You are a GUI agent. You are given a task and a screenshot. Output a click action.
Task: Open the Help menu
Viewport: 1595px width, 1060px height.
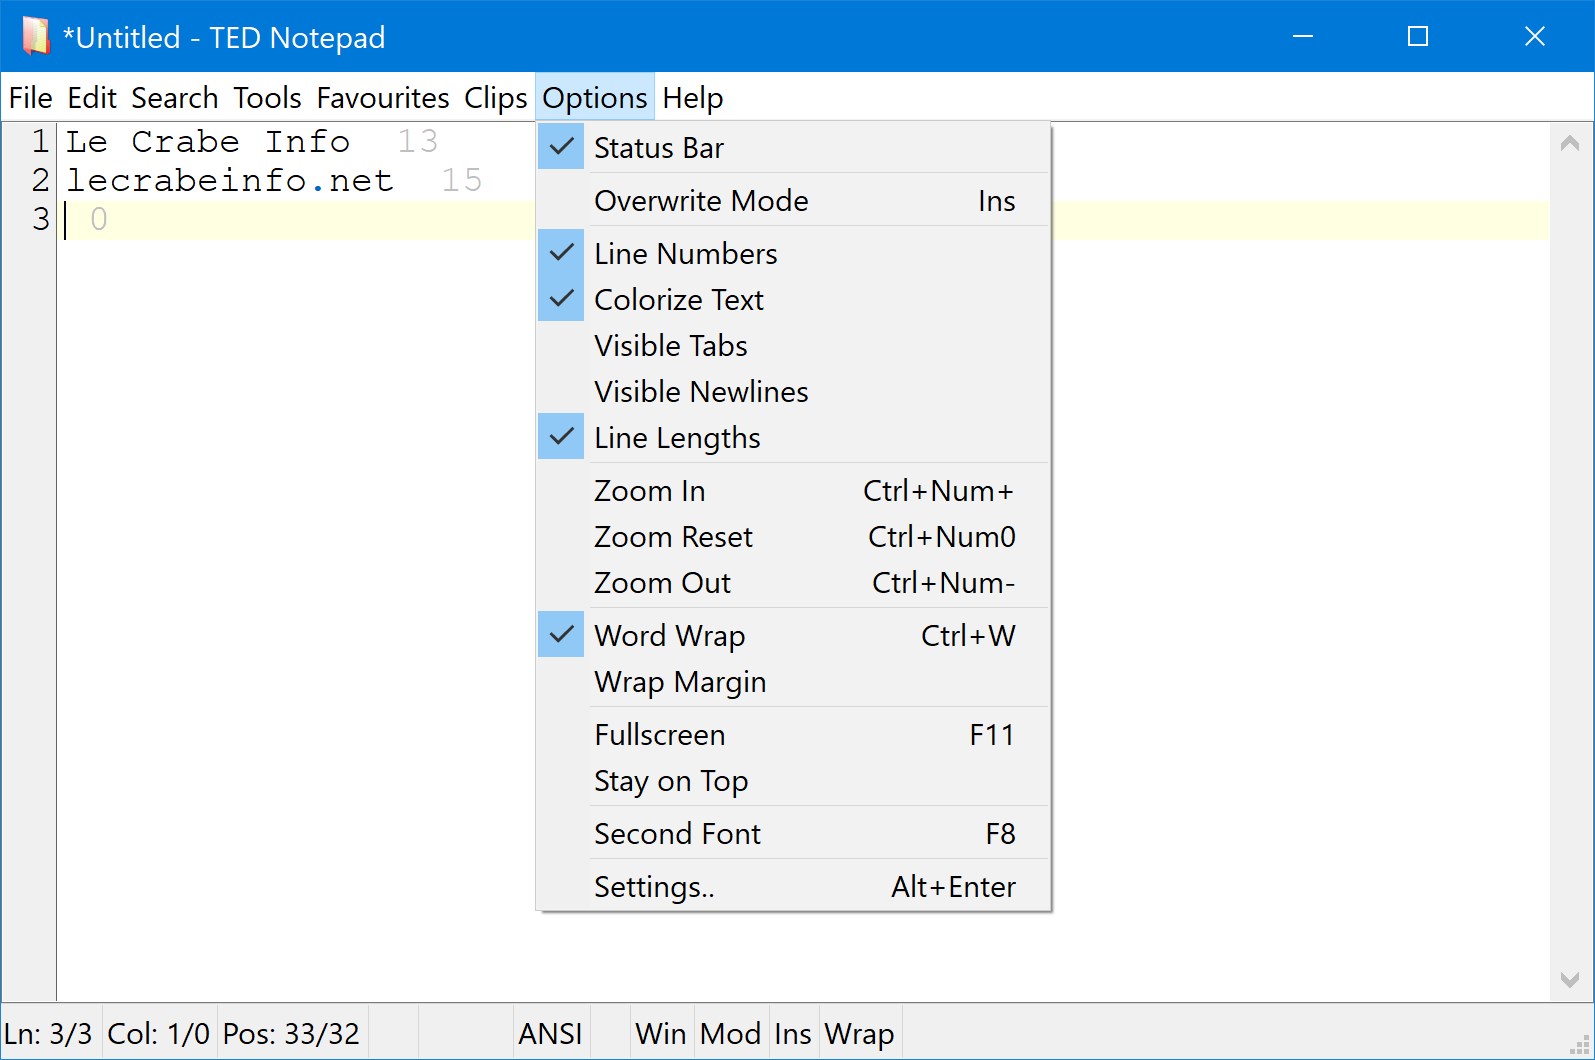point(693,98)
